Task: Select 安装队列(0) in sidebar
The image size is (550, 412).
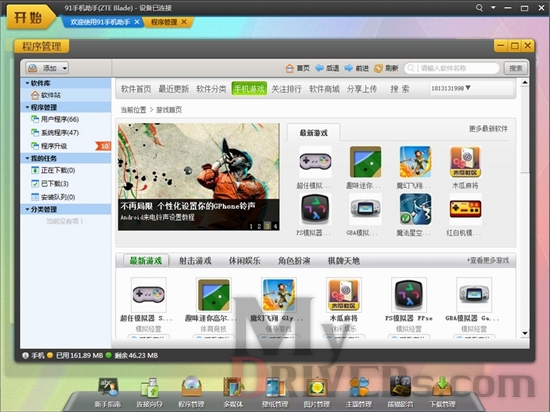Action: coord(66,197)
